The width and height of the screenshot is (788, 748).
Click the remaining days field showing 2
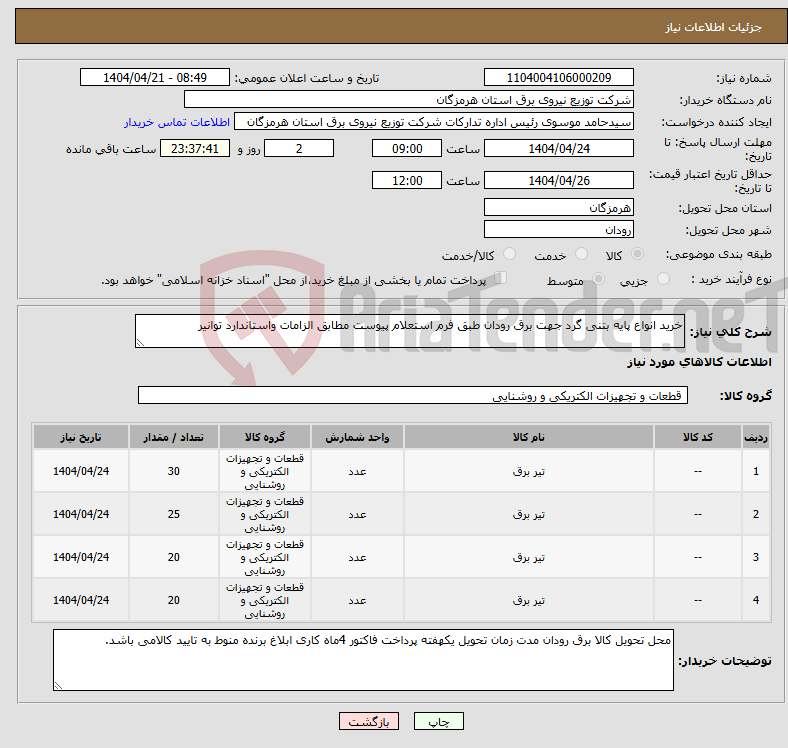pyautogui.click(x=299, y=148)
